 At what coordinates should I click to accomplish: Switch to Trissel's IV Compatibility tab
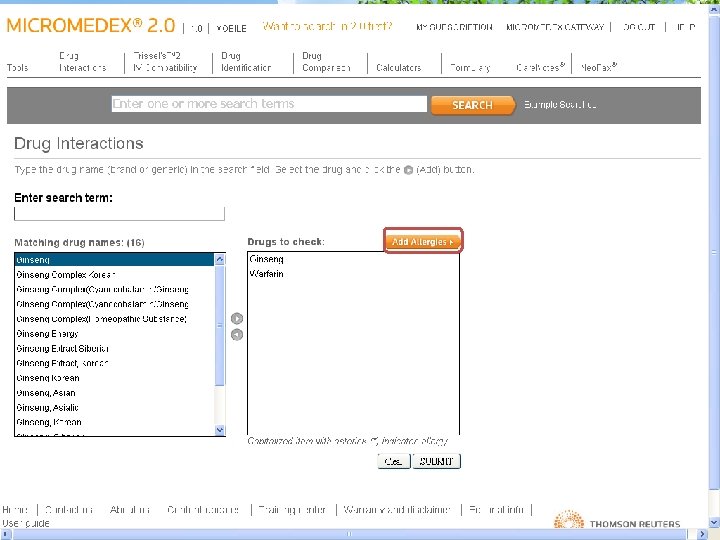pyautogui.click(x=165, y=62)
